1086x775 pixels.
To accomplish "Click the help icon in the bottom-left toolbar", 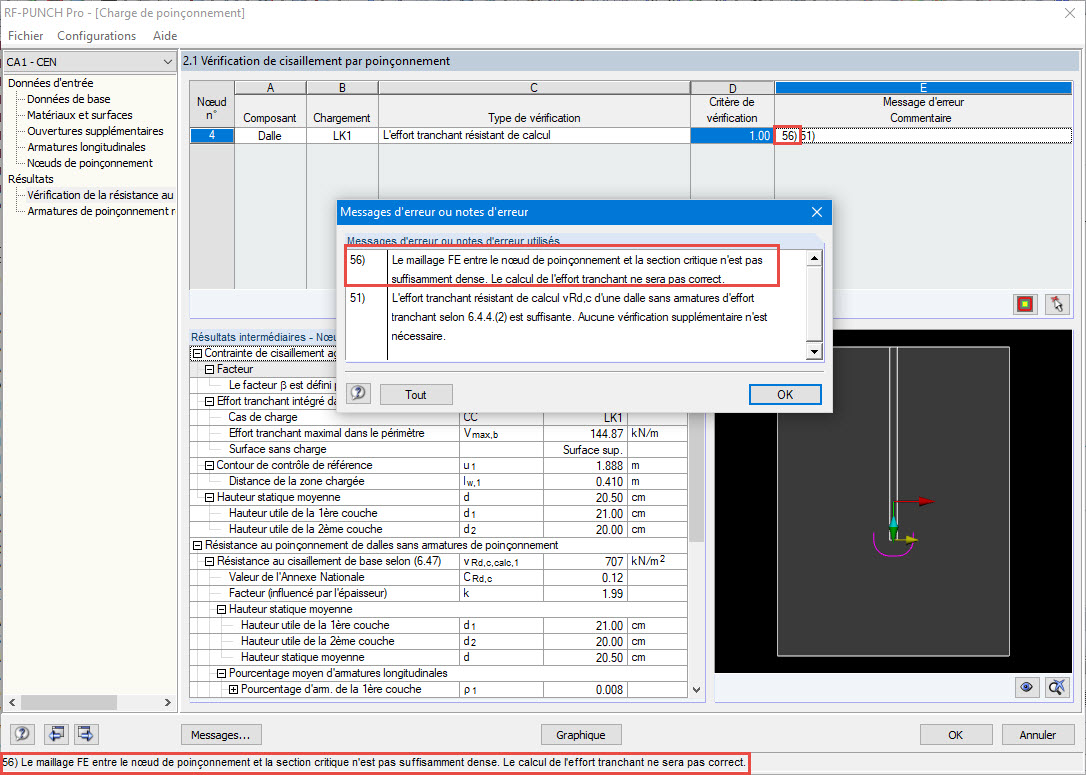I will [22, 733].
